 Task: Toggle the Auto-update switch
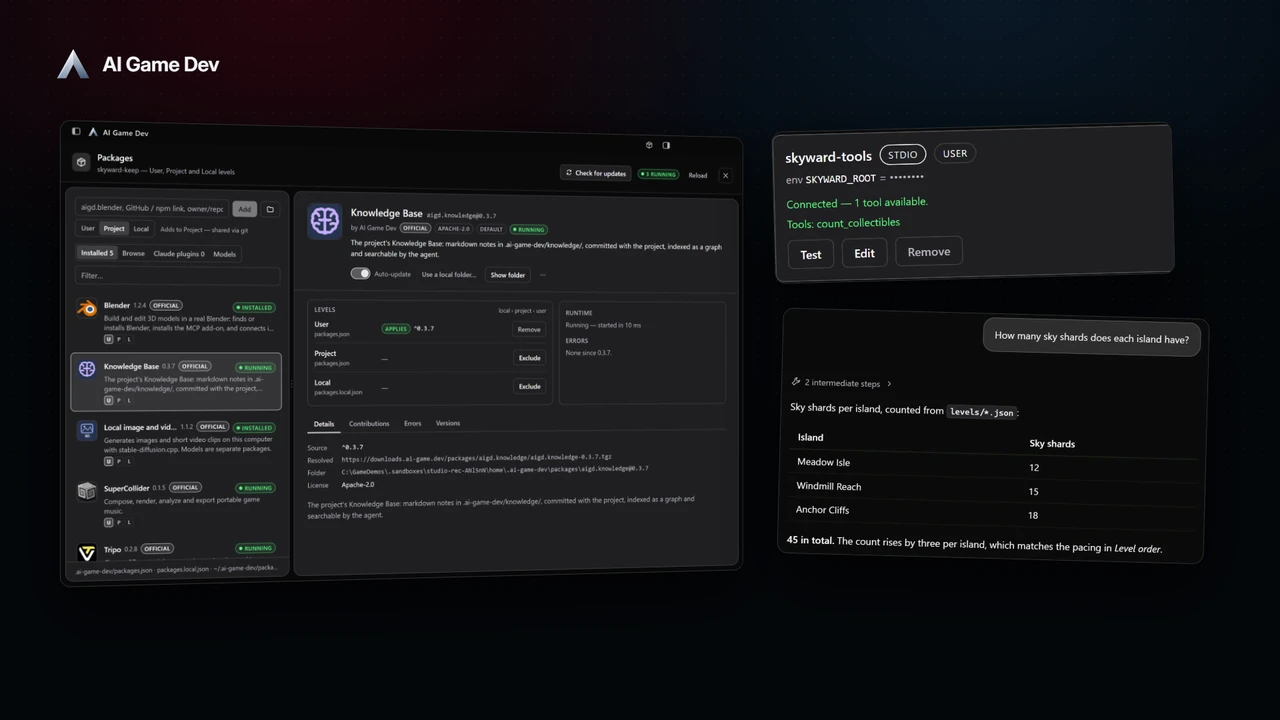pyautogui.click(x=360, y=273)
